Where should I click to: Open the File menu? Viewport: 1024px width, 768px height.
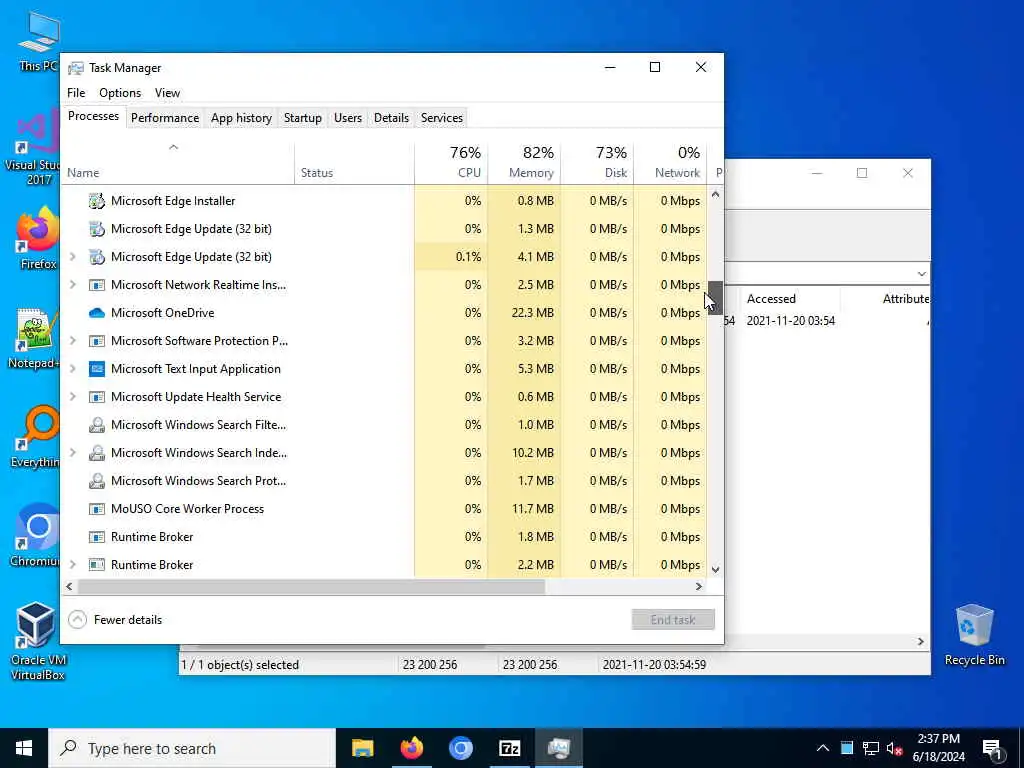(76, 93)
